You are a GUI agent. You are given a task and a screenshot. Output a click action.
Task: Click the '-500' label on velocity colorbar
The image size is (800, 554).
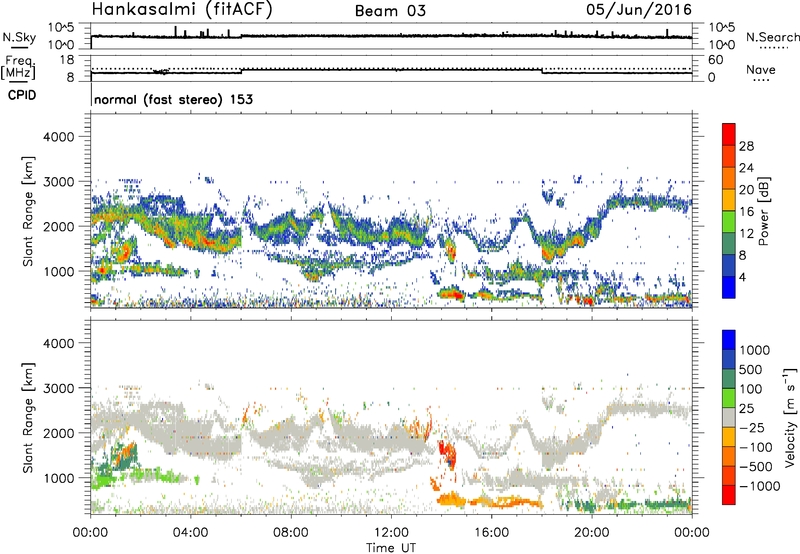(756, 467)
